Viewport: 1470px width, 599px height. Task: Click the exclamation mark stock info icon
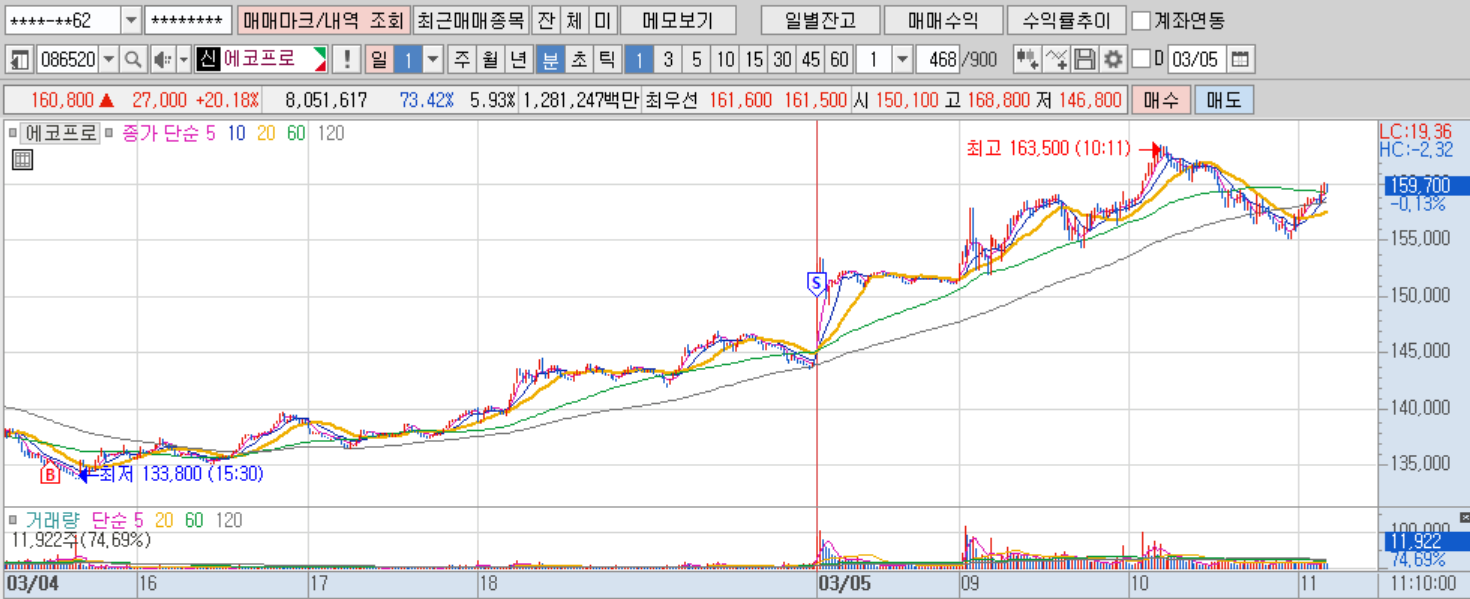(x=346, y=60)
